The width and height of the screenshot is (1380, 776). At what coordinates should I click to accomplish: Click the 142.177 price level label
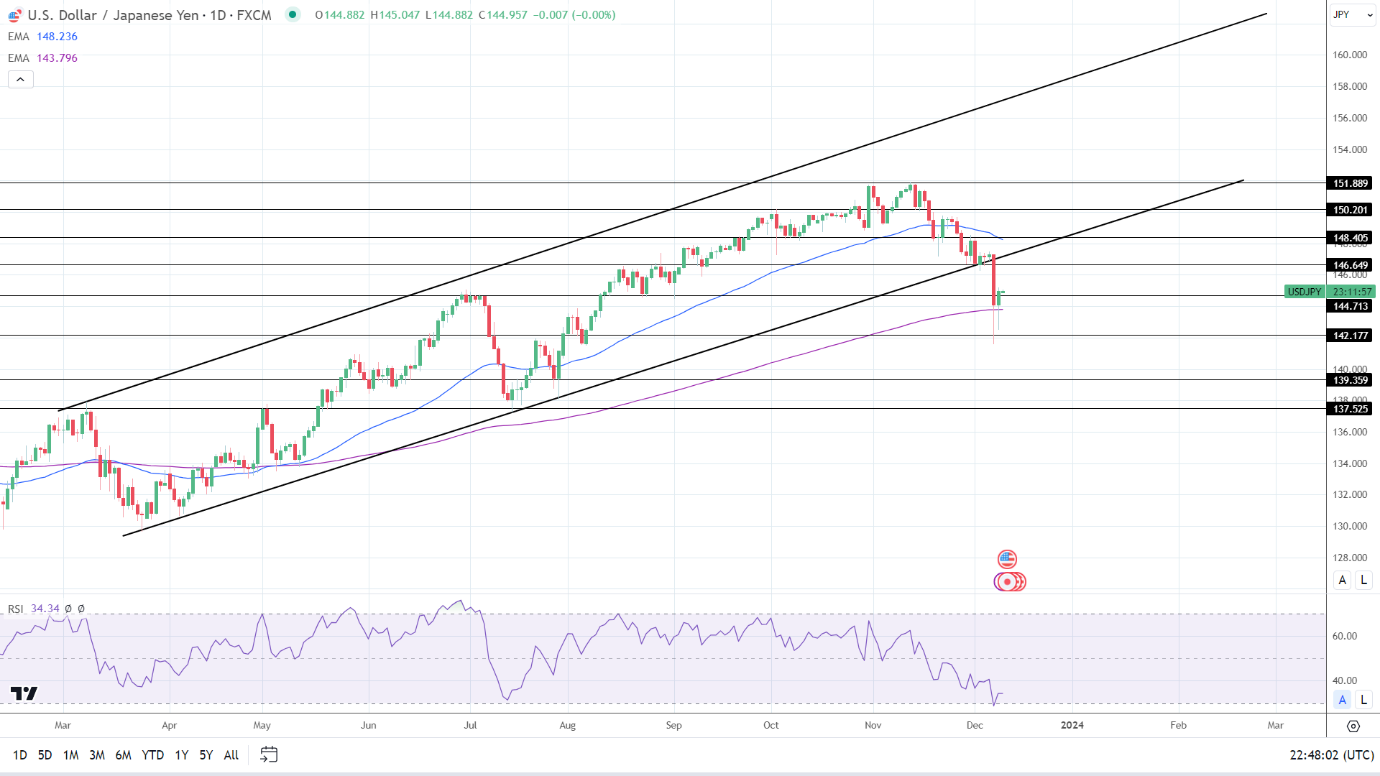pyautogui.click(x=1349, y=336)
